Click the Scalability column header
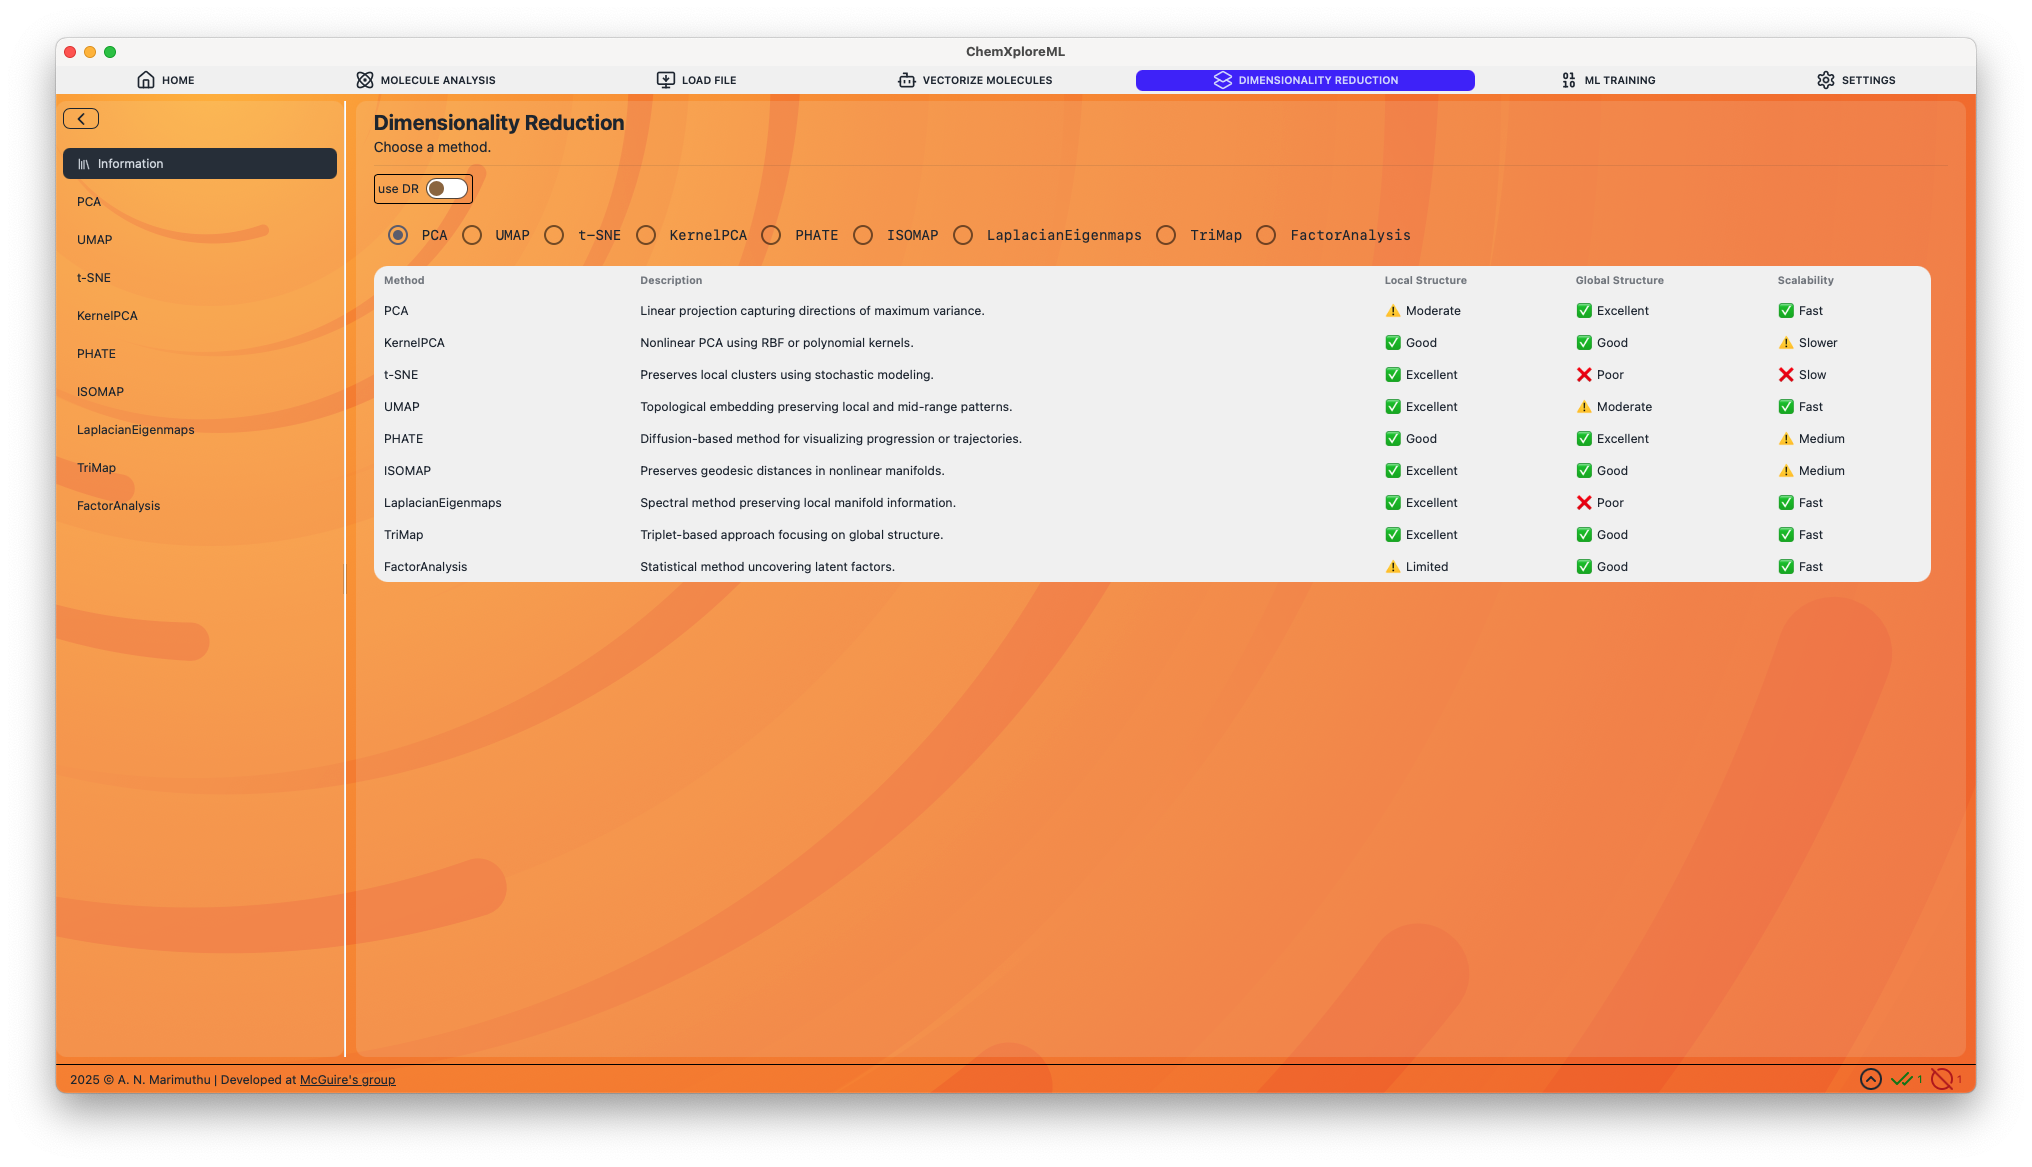The width and height of the screenshot is (2032, 1167). [x=1805, y=281]
